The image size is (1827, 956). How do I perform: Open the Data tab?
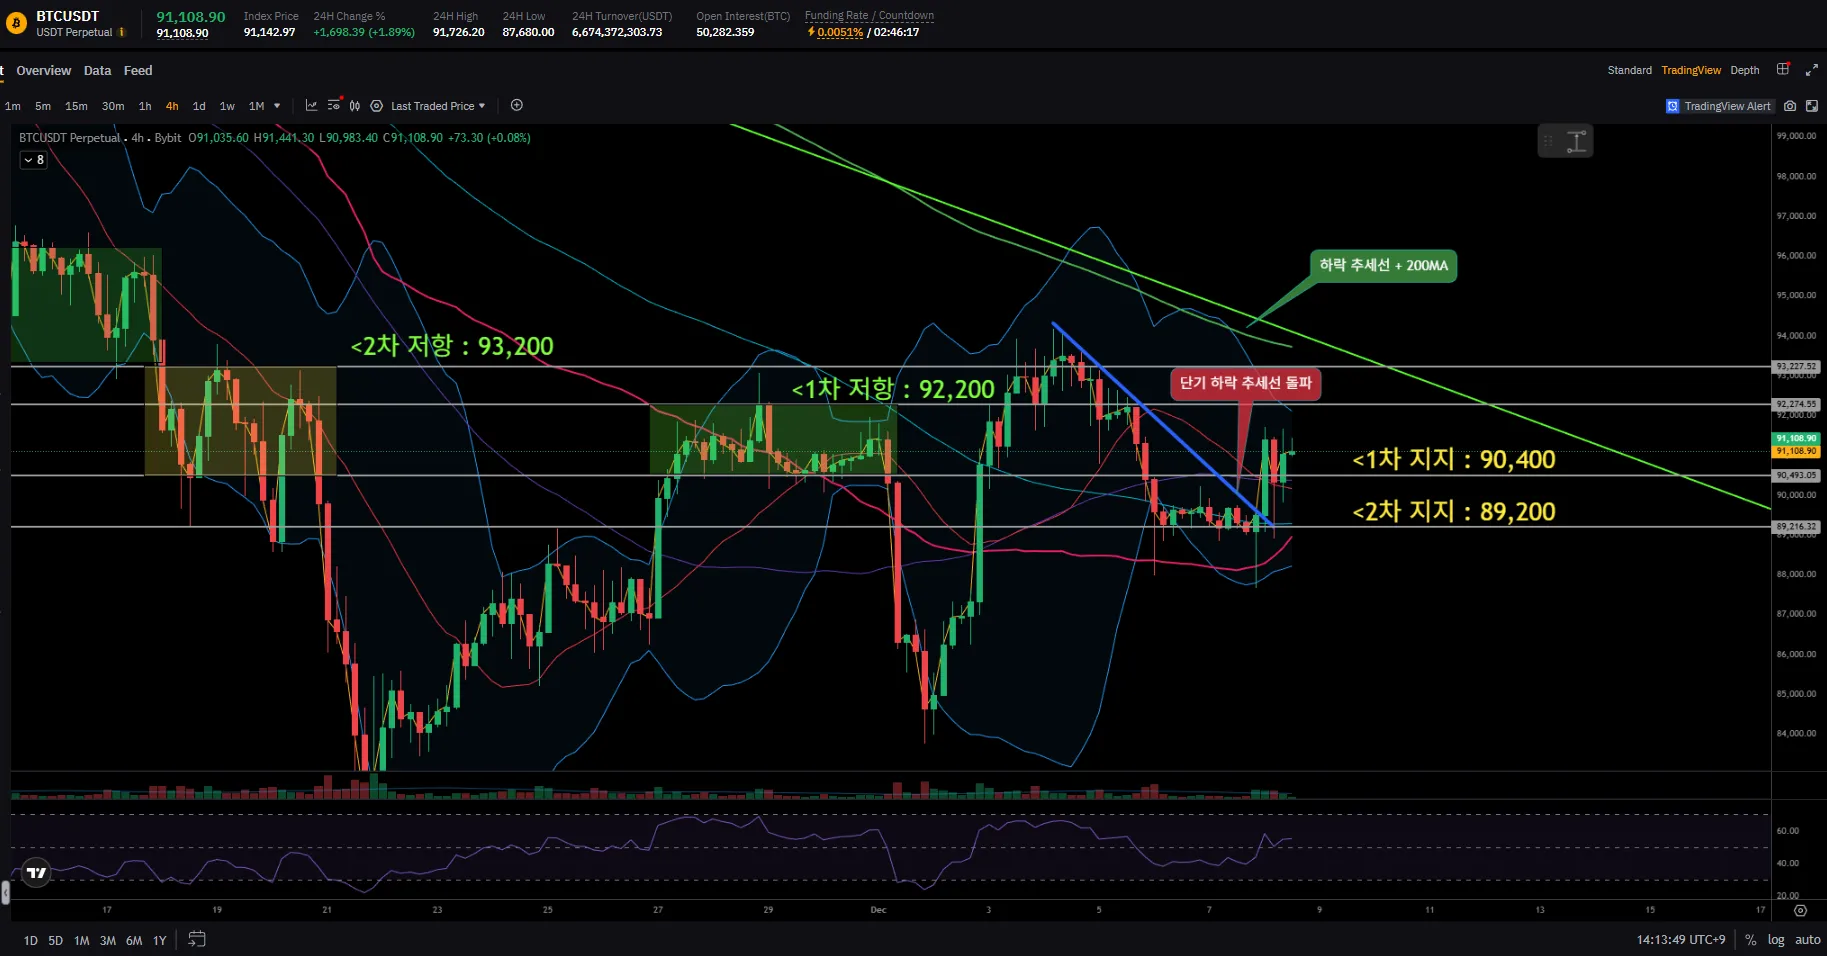[x=97, y=71]
